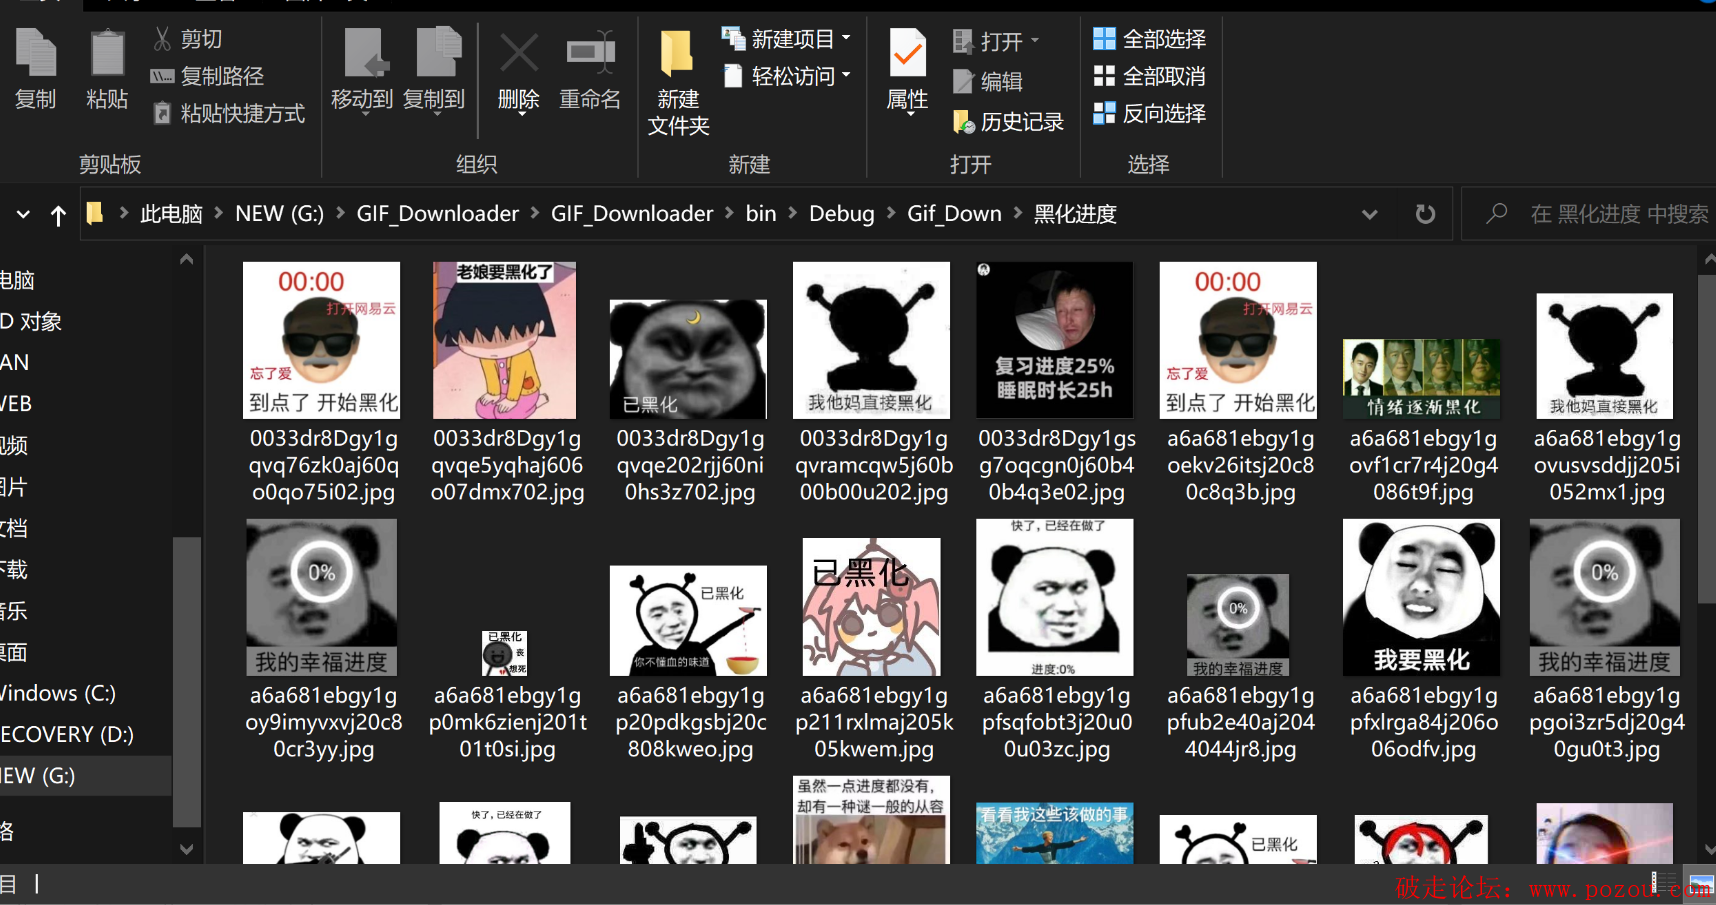Click navigation pane scroll down arrow
Image resolution: width=1716 pixels, height=905 pixels.
coord(186,849)
